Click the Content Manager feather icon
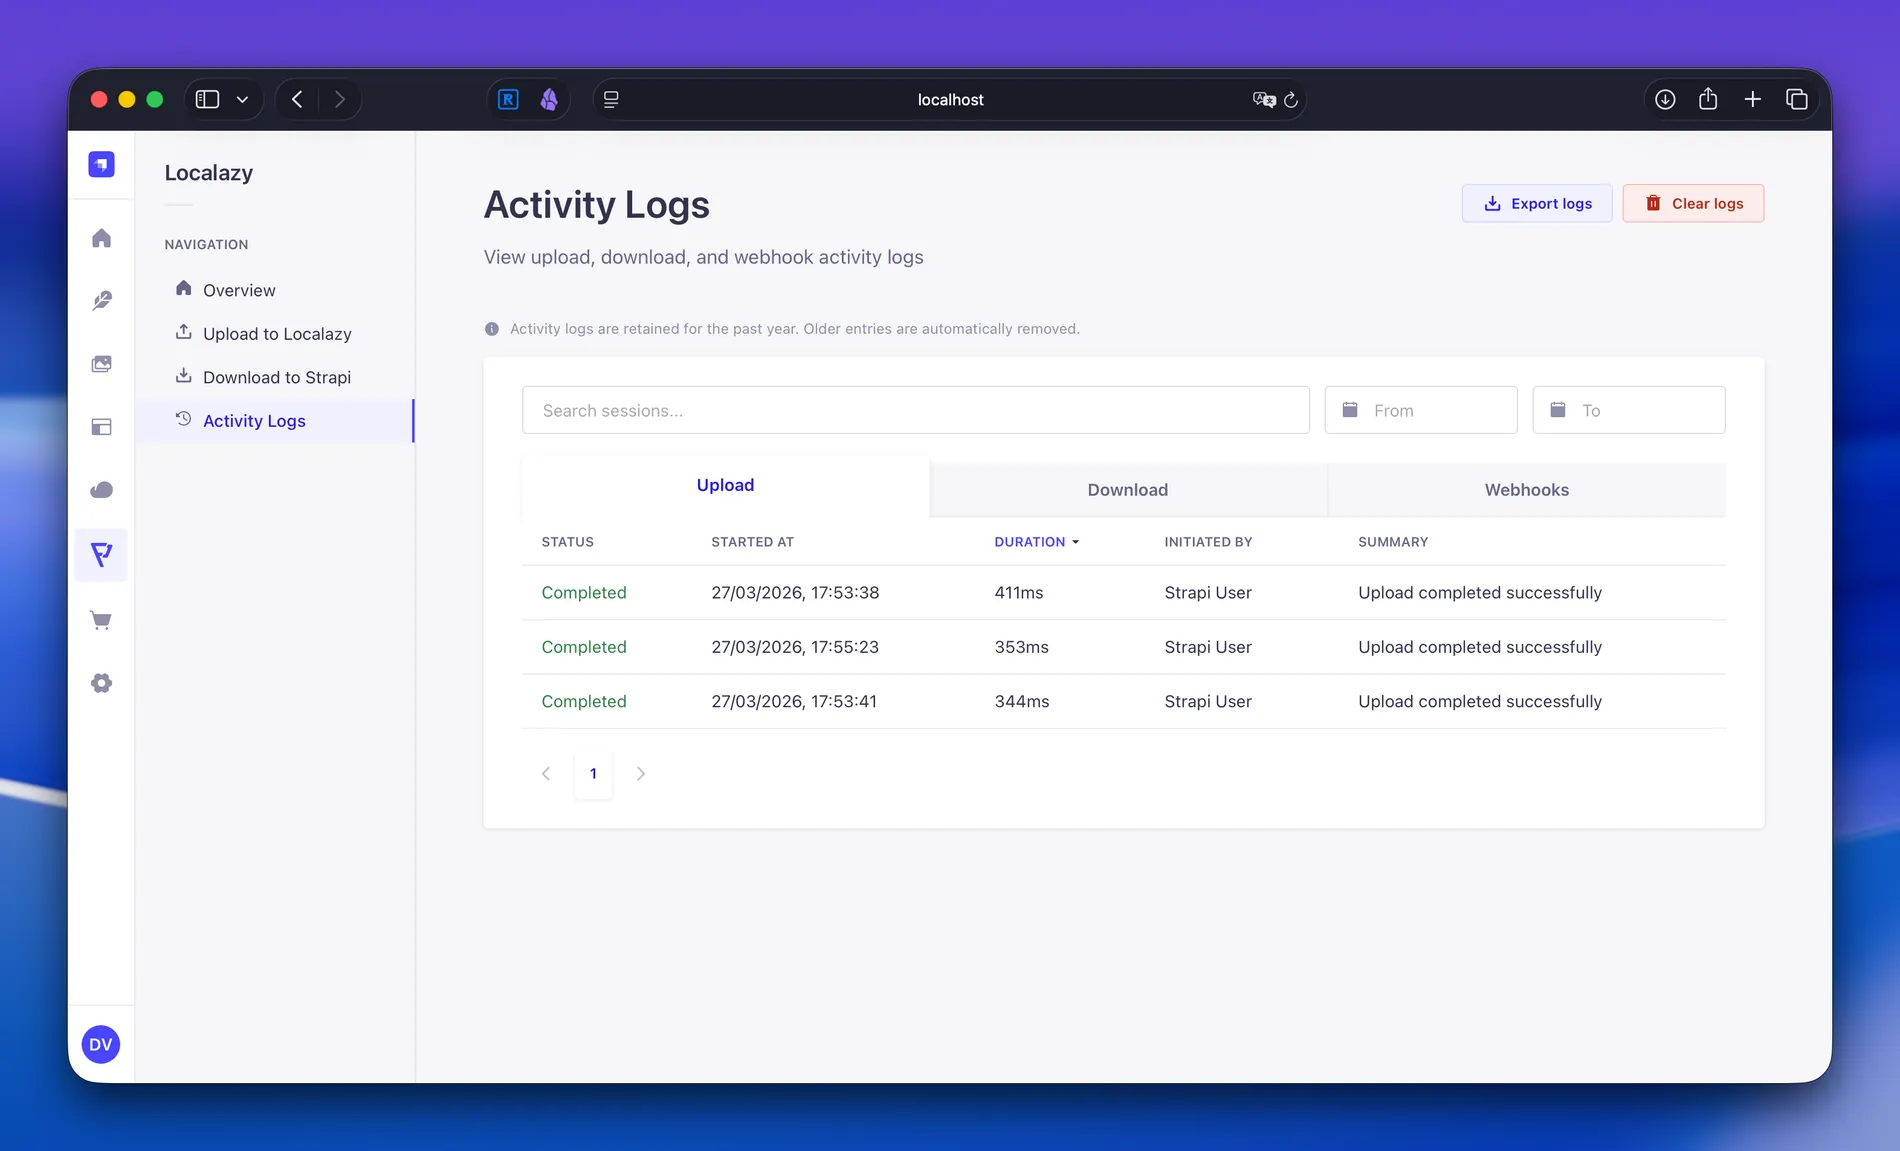The width and height of the screenshot is (1900, 1151). pos(101,301)
